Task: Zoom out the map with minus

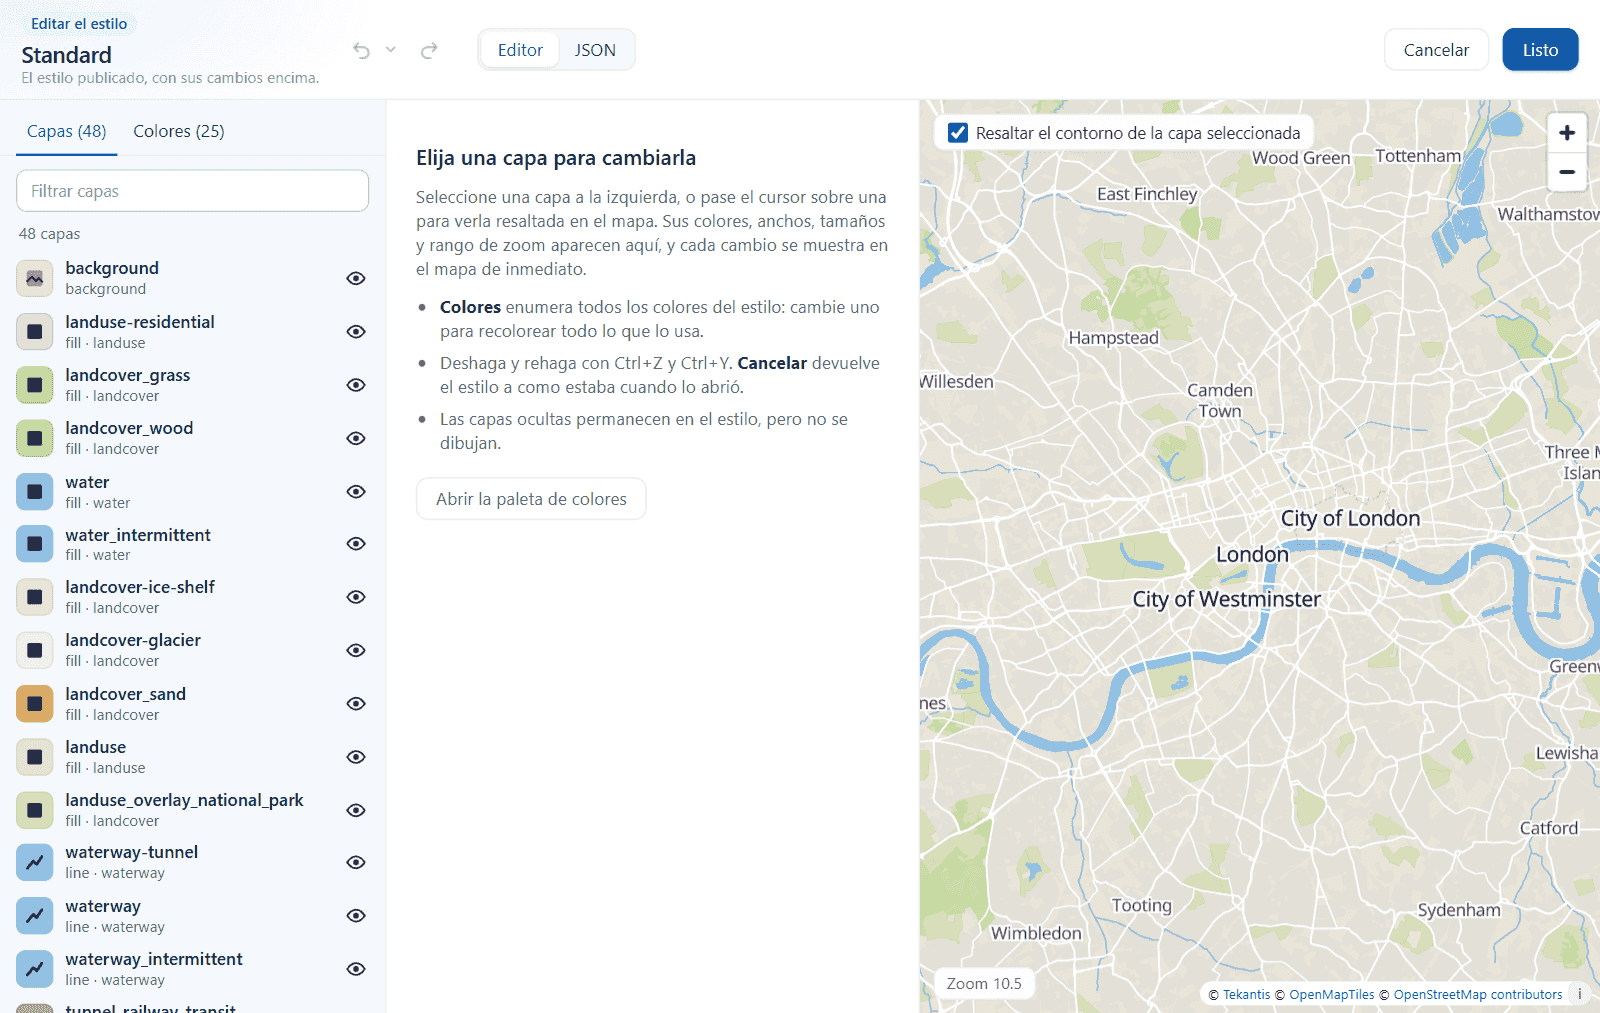Action: [1567, 172]
